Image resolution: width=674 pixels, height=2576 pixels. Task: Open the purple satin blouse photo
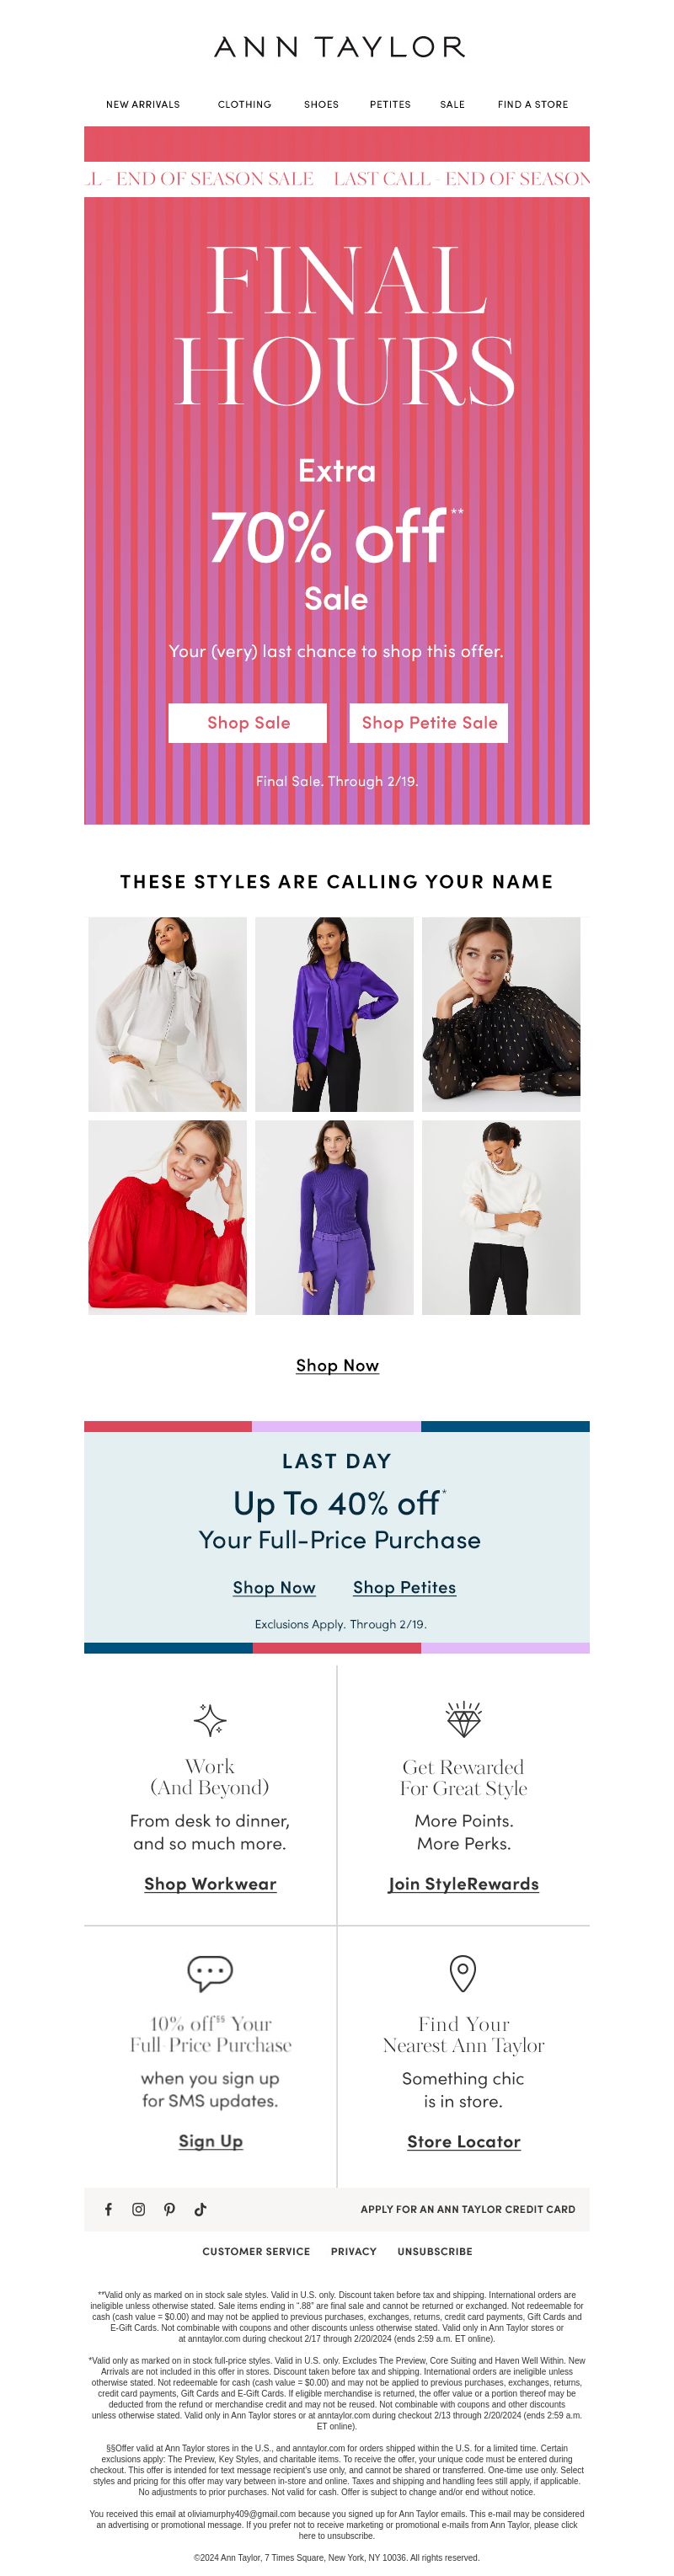point(334,1014)
